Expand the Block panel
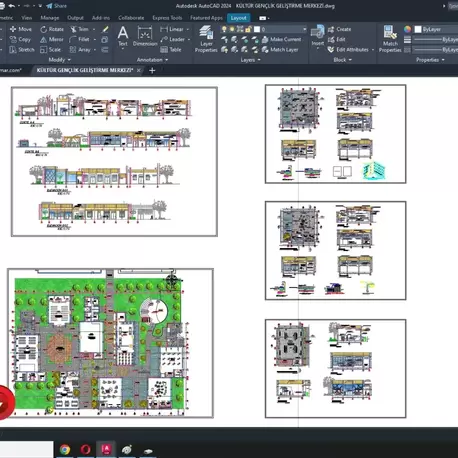458x458 pixels. pyautogui.click(x=342, y=60)
